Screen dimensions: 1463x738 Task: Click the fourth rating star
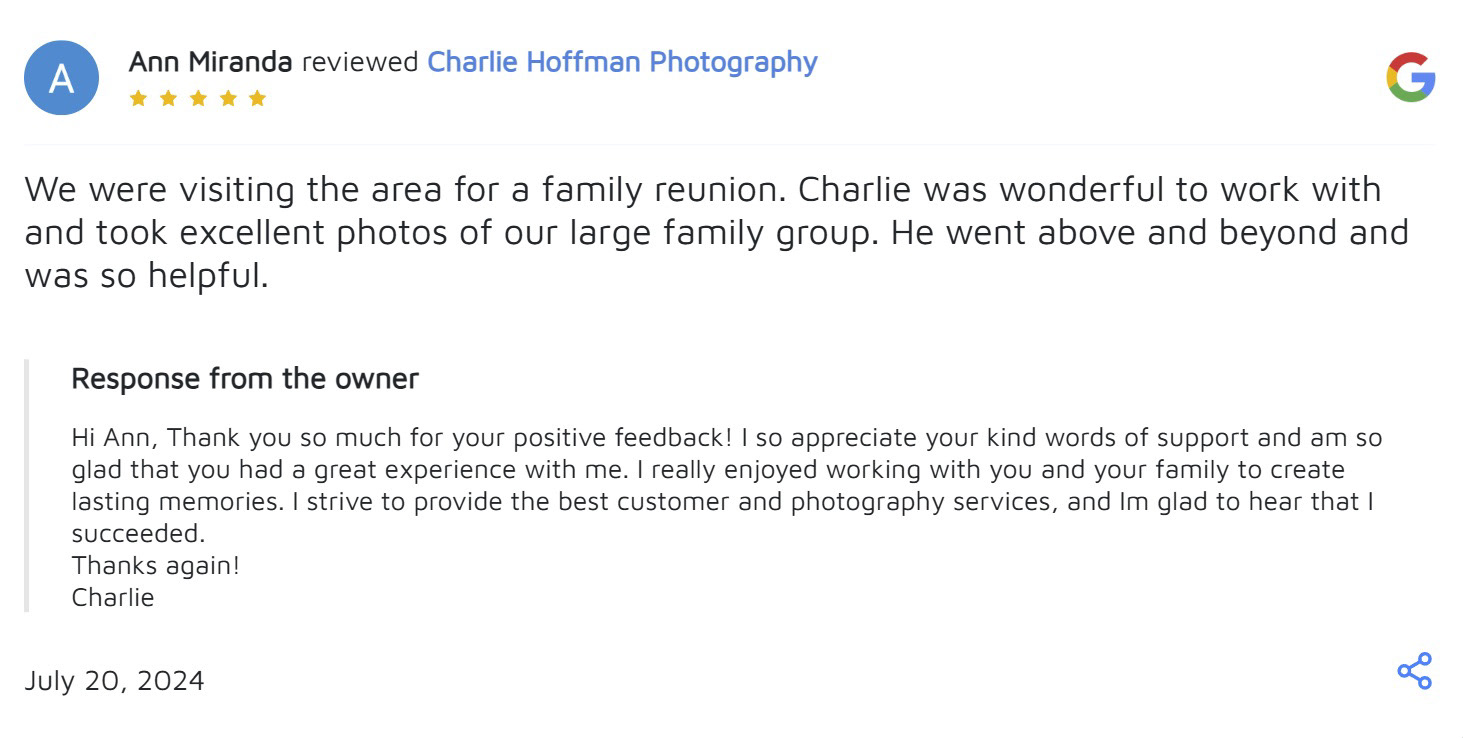(228, 98)
